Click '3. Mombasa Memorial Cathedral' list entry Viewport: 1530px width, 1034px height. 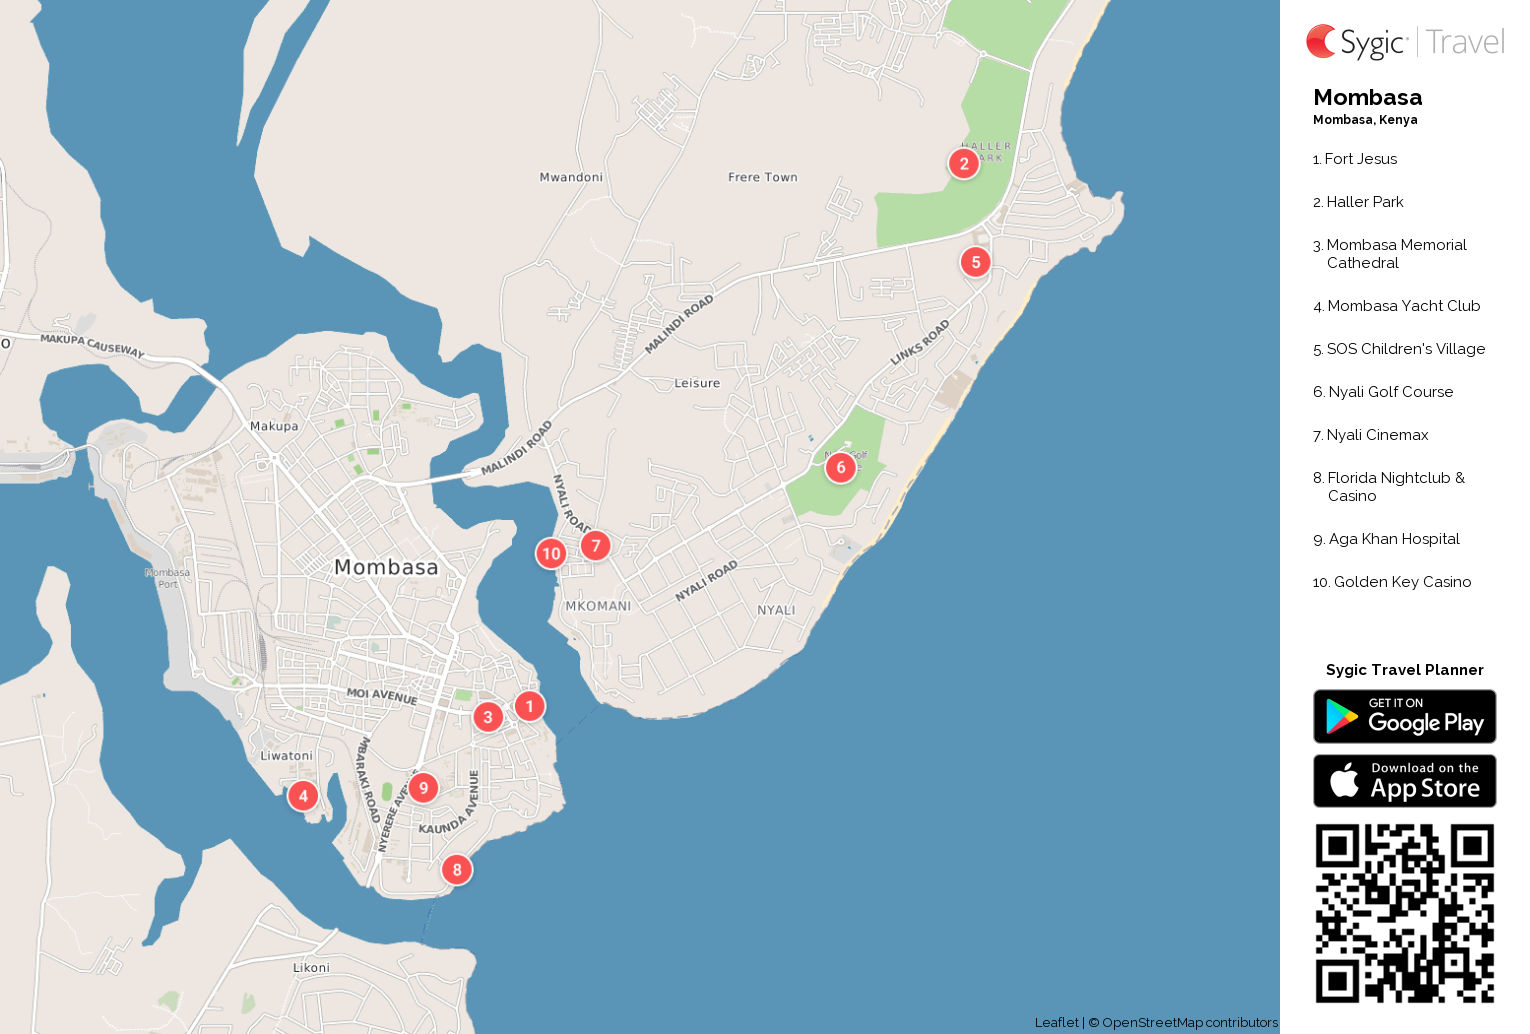[1390, 254]
